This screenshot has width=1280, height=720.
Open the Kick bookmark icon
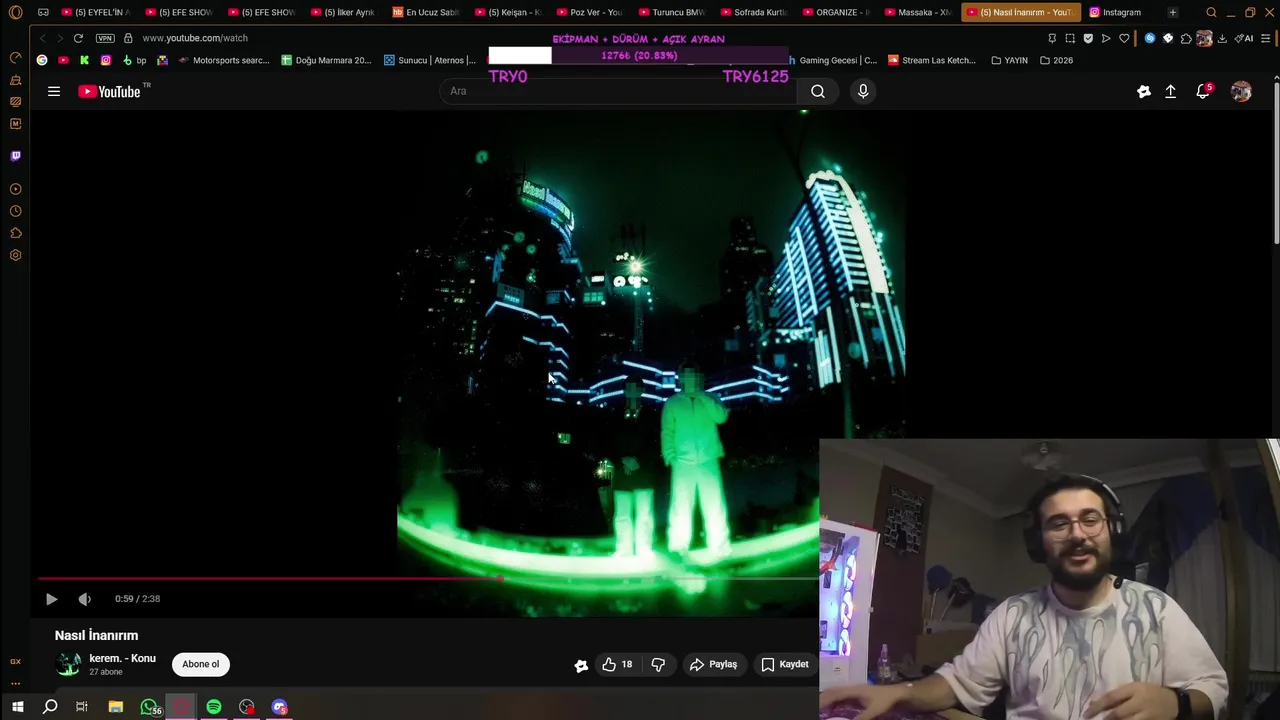[x=84, y=60]
